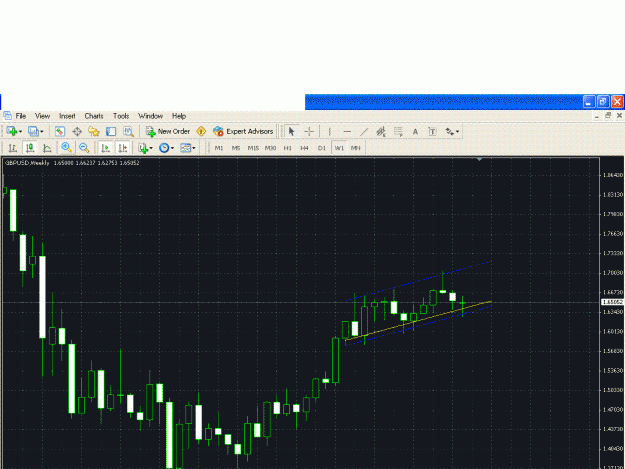Switch timeframe to M1
This screenshot has height=469, width=625.
[x=219, y=148]
